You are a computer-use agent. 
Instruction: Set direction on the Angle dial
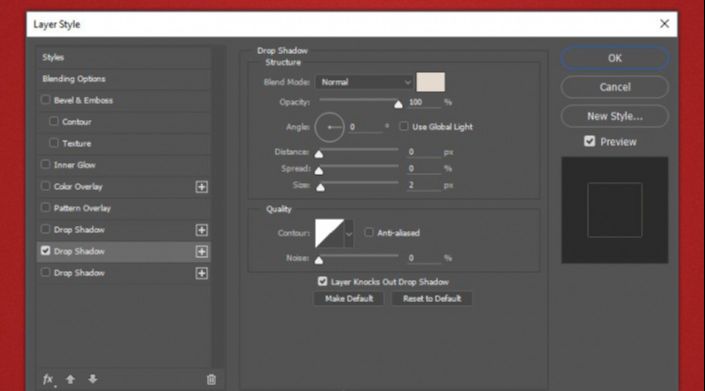pos(330,127)
